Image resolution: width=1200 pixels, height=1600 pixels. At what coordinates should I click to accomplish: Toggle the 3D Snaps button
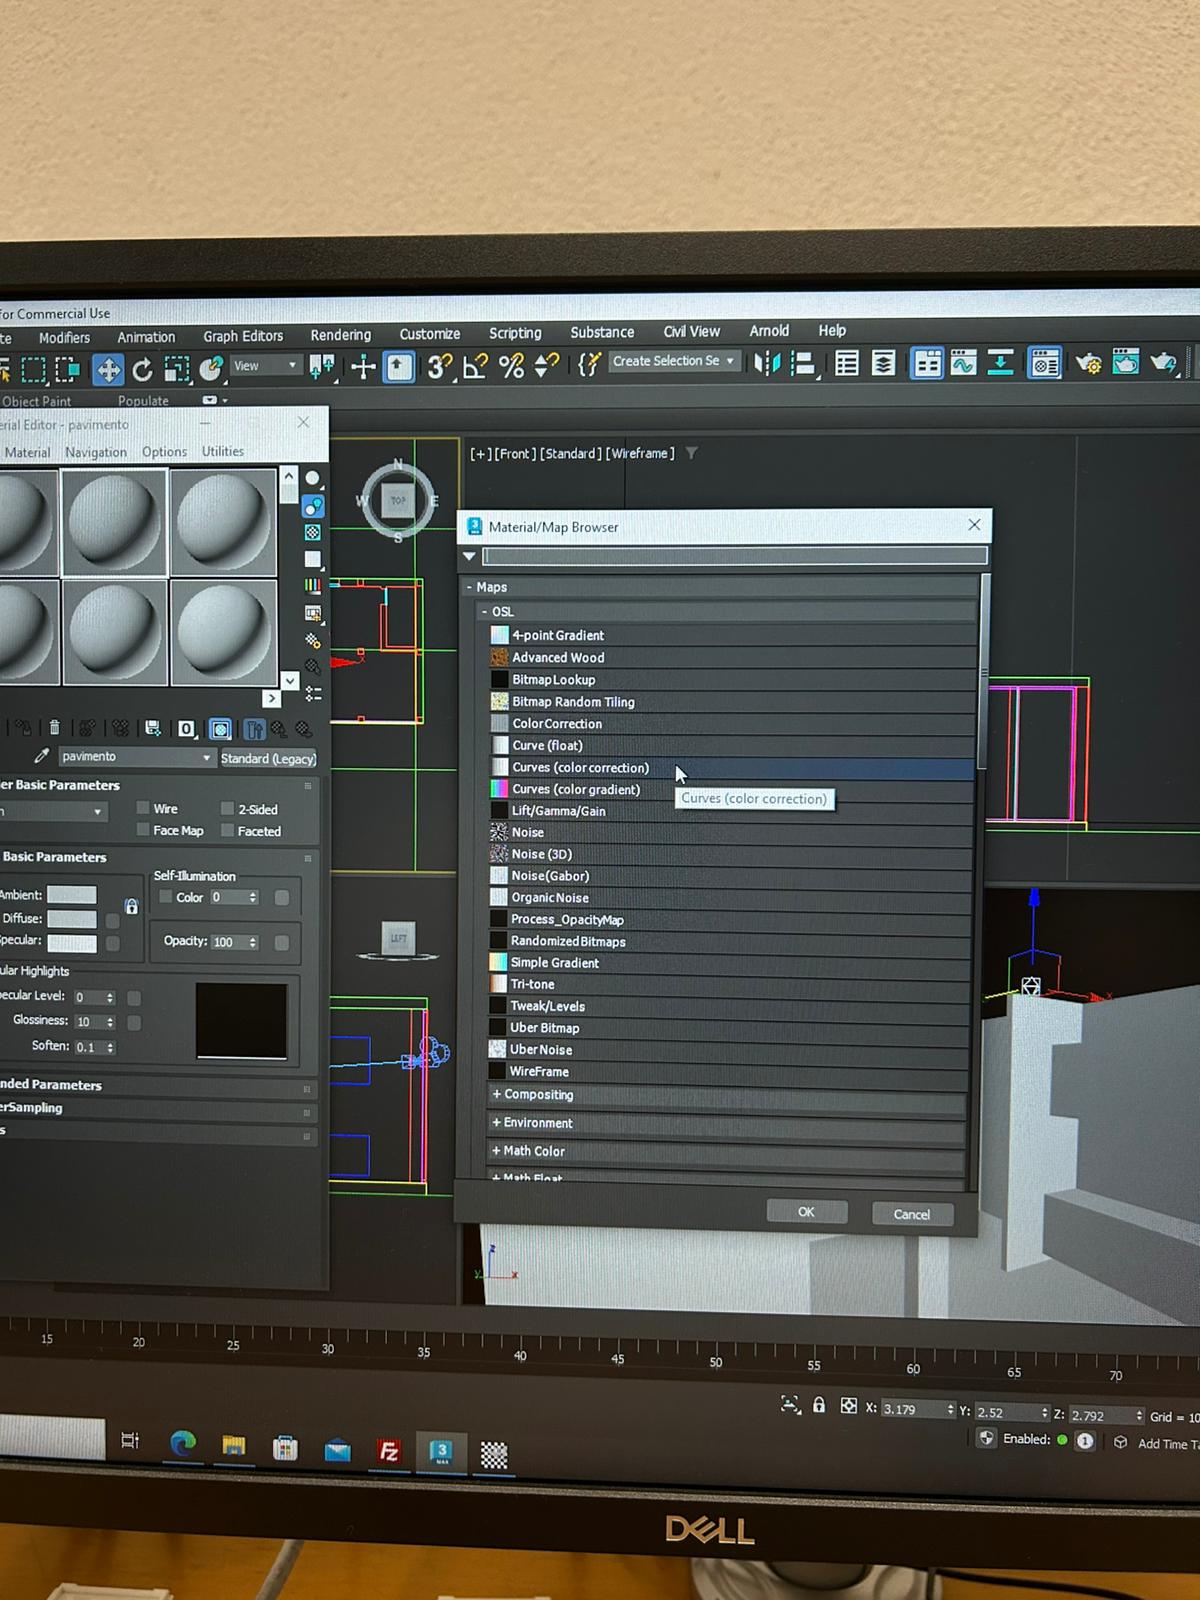click(439, 367)
